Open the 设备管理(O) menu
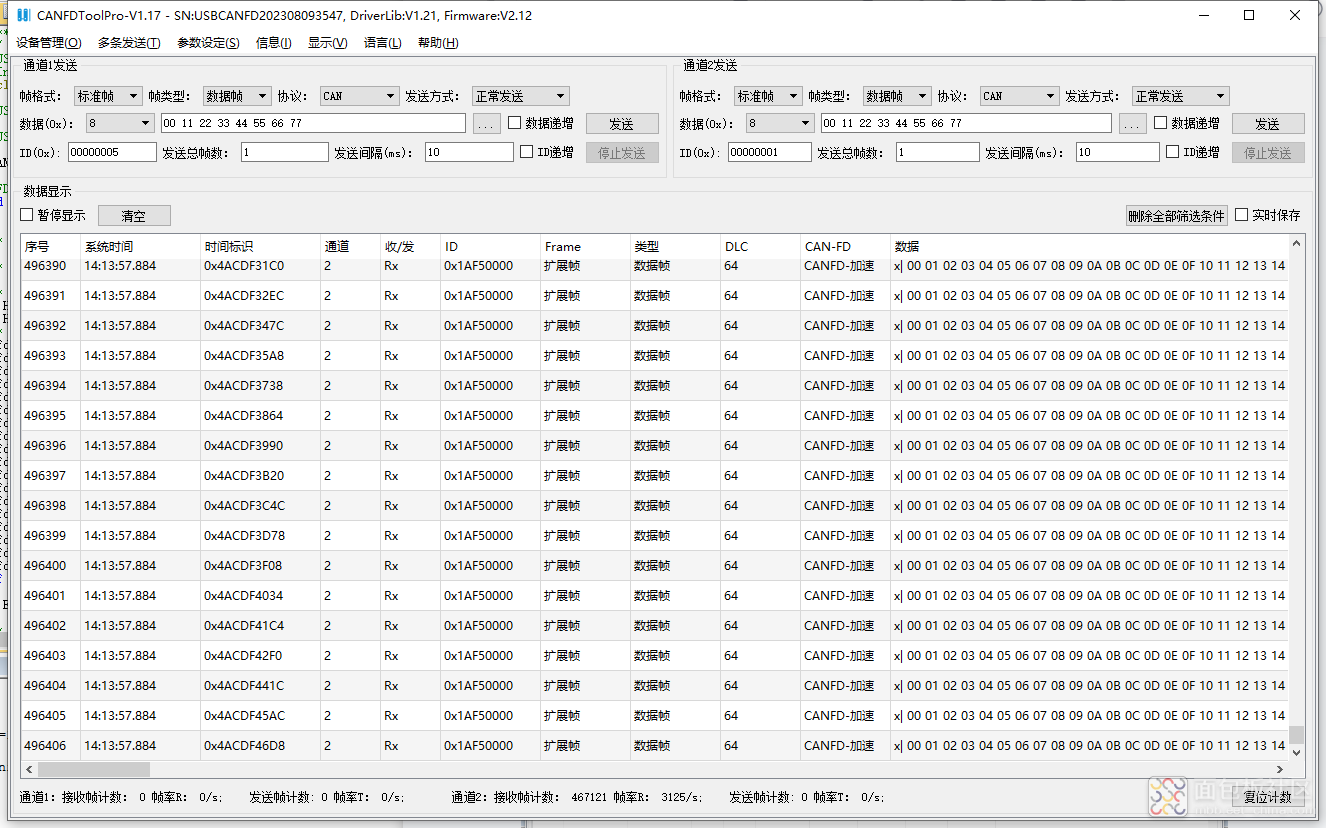Image resolution: width=1326 pixels, height=828 pixels. coord(49,43)
